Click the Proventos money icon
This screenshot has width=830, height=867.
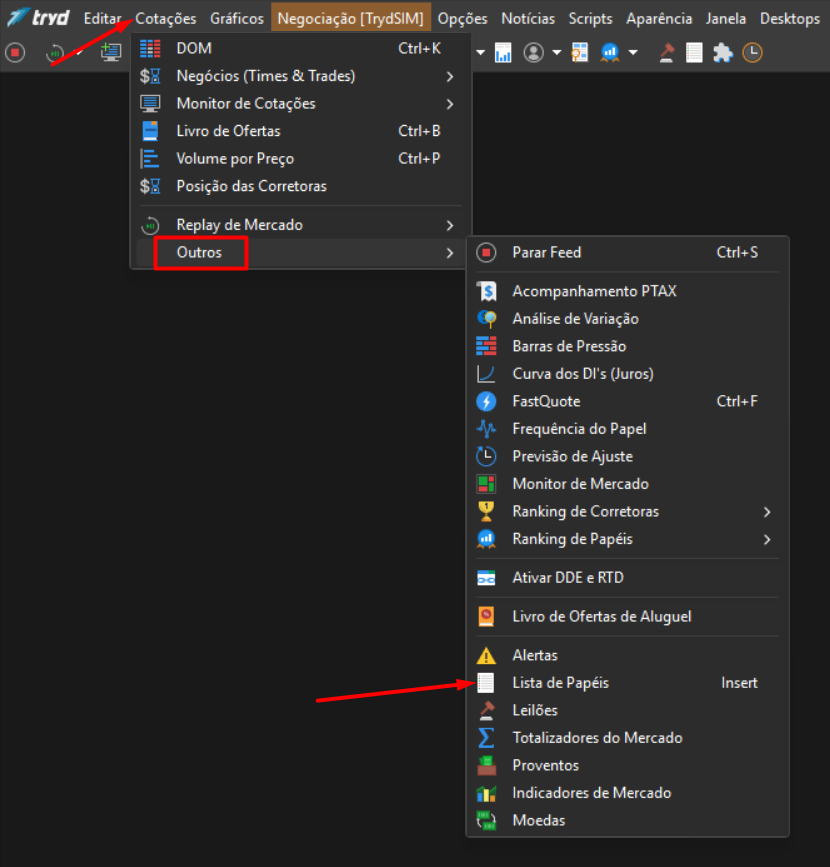point(486,766)
